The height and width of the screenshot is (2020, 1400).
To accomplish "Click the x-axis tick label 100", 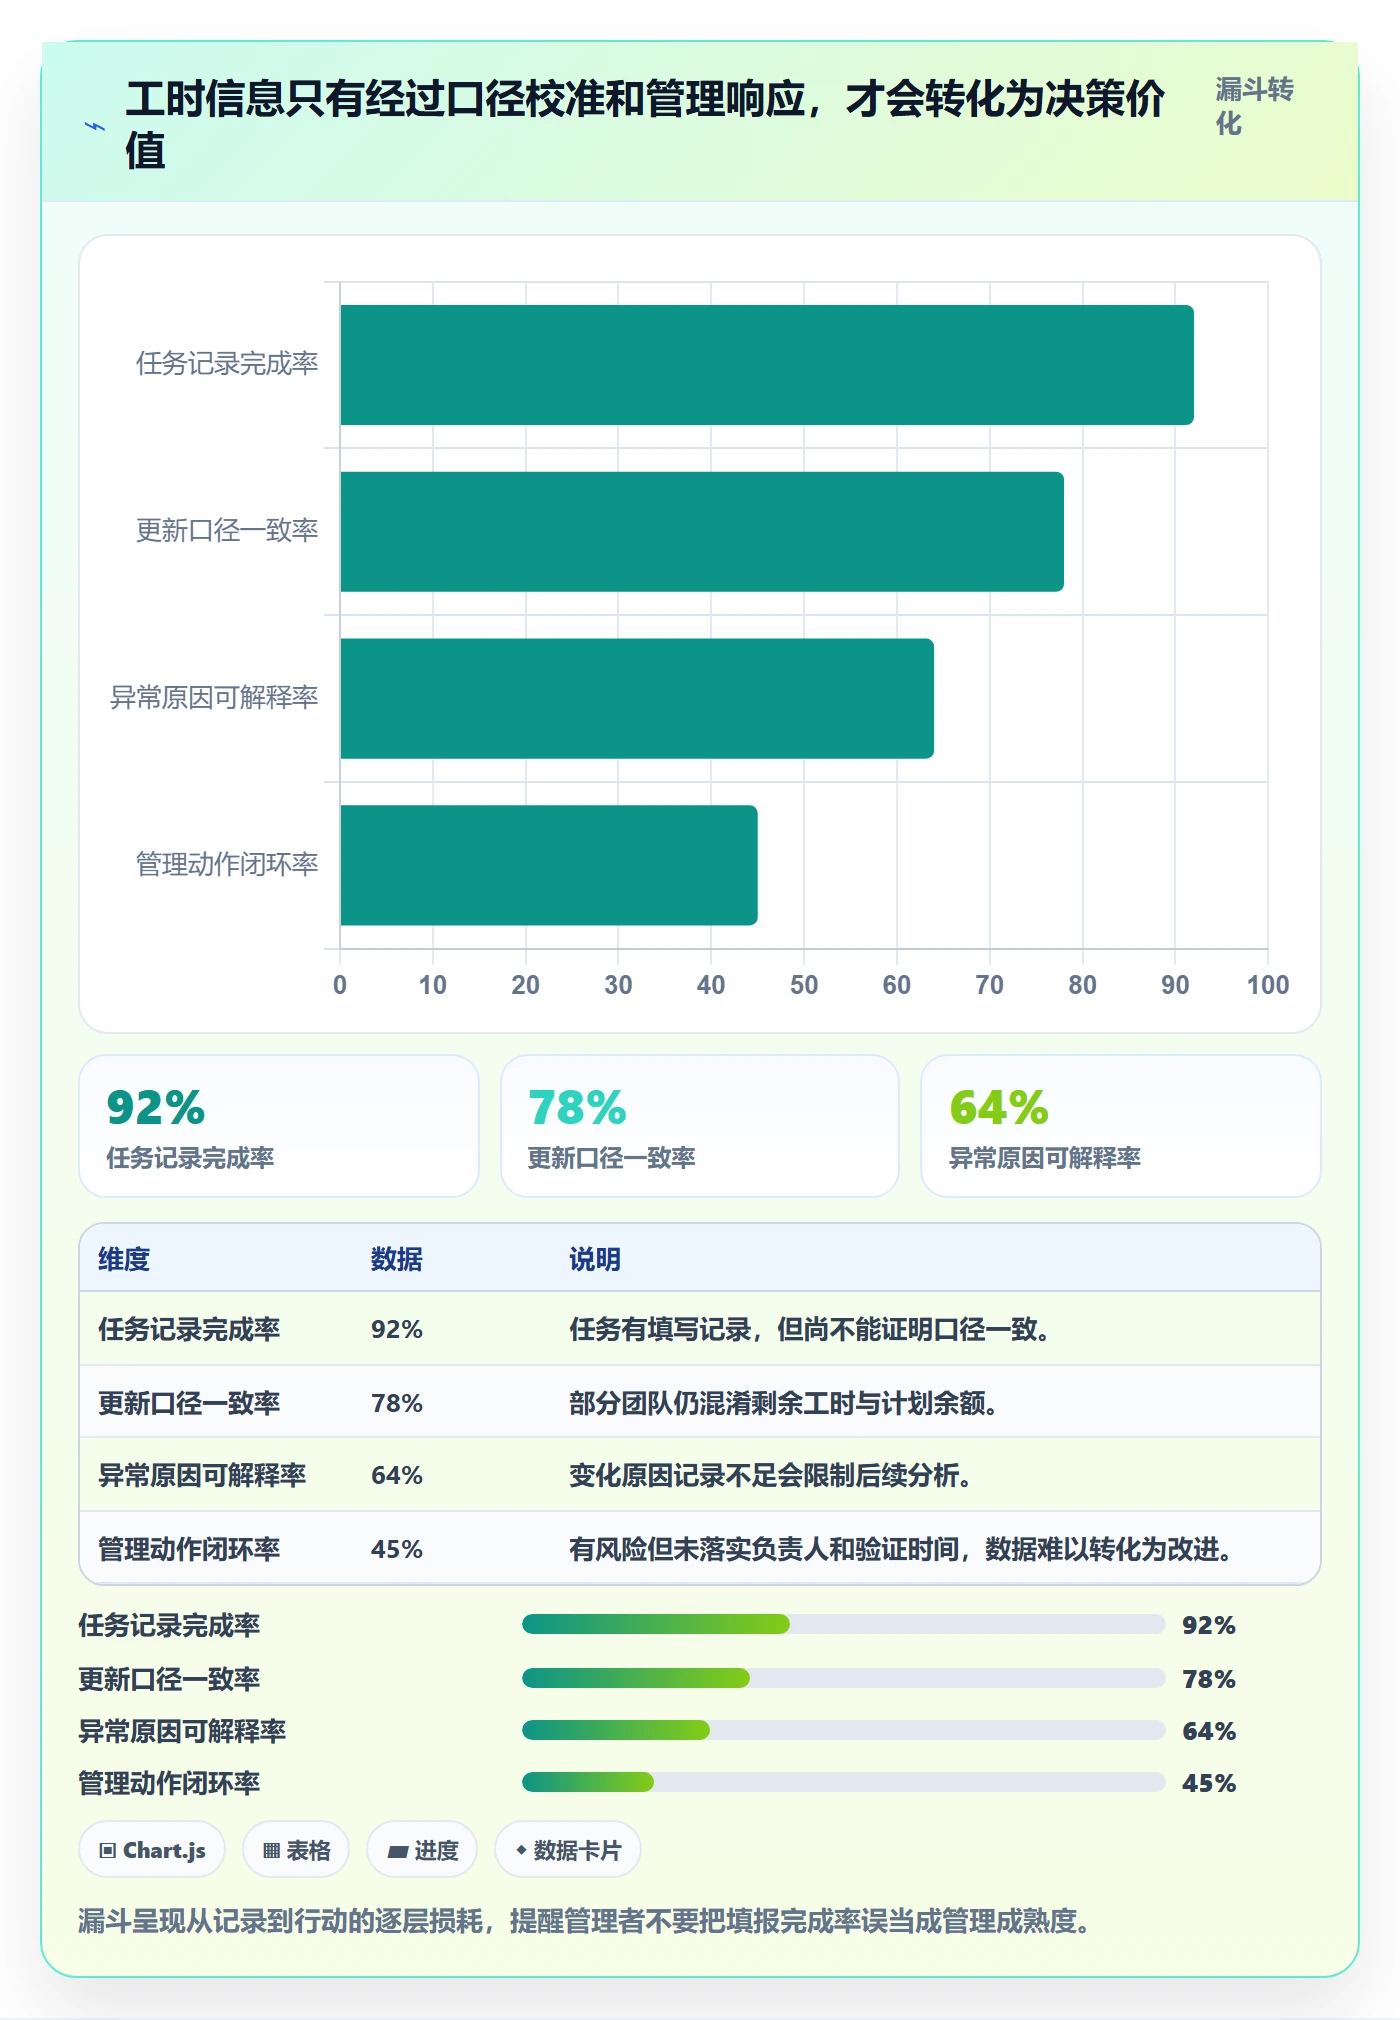I will point(1268,985).
